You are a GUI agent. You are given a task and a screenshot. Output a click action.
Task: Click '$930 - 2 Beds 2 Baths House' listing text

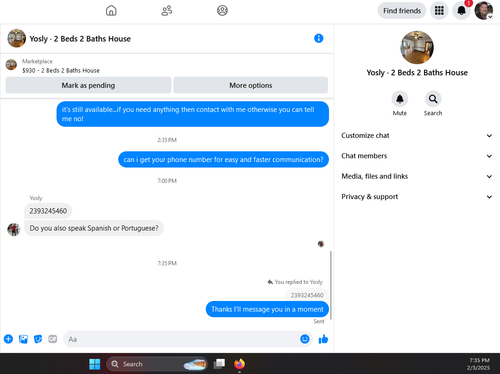coord(61,71)
